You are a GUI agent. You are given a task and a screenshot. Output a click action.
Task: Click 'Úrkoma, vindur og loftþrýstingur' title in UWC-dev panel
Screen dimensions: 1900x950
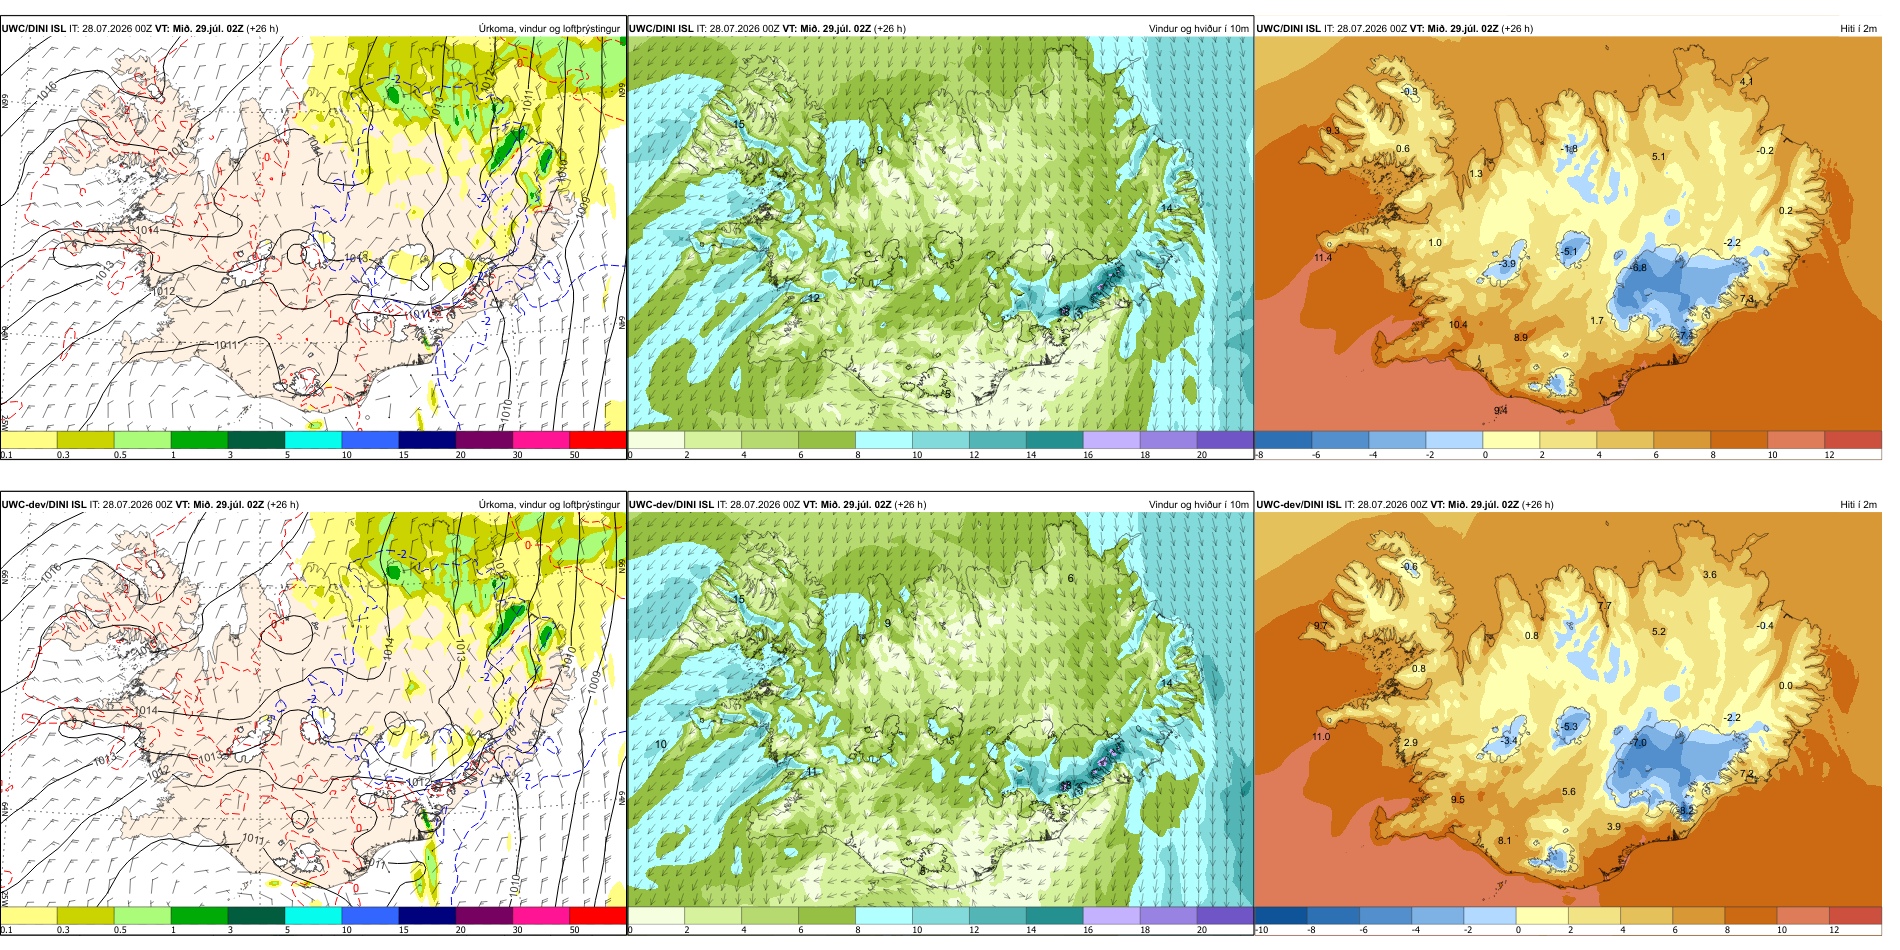click(549, 505)
